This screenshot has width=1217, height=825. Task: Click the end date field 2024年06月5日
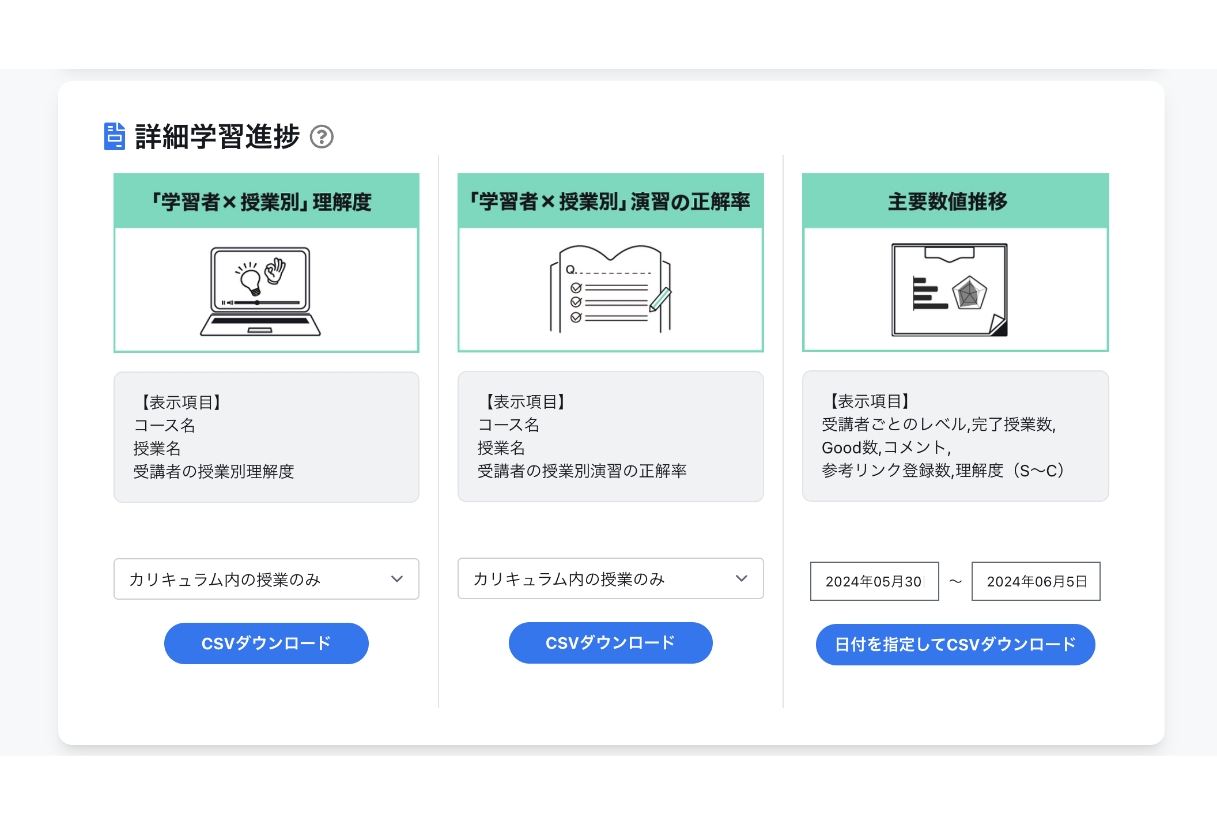tap(1035, 581)
